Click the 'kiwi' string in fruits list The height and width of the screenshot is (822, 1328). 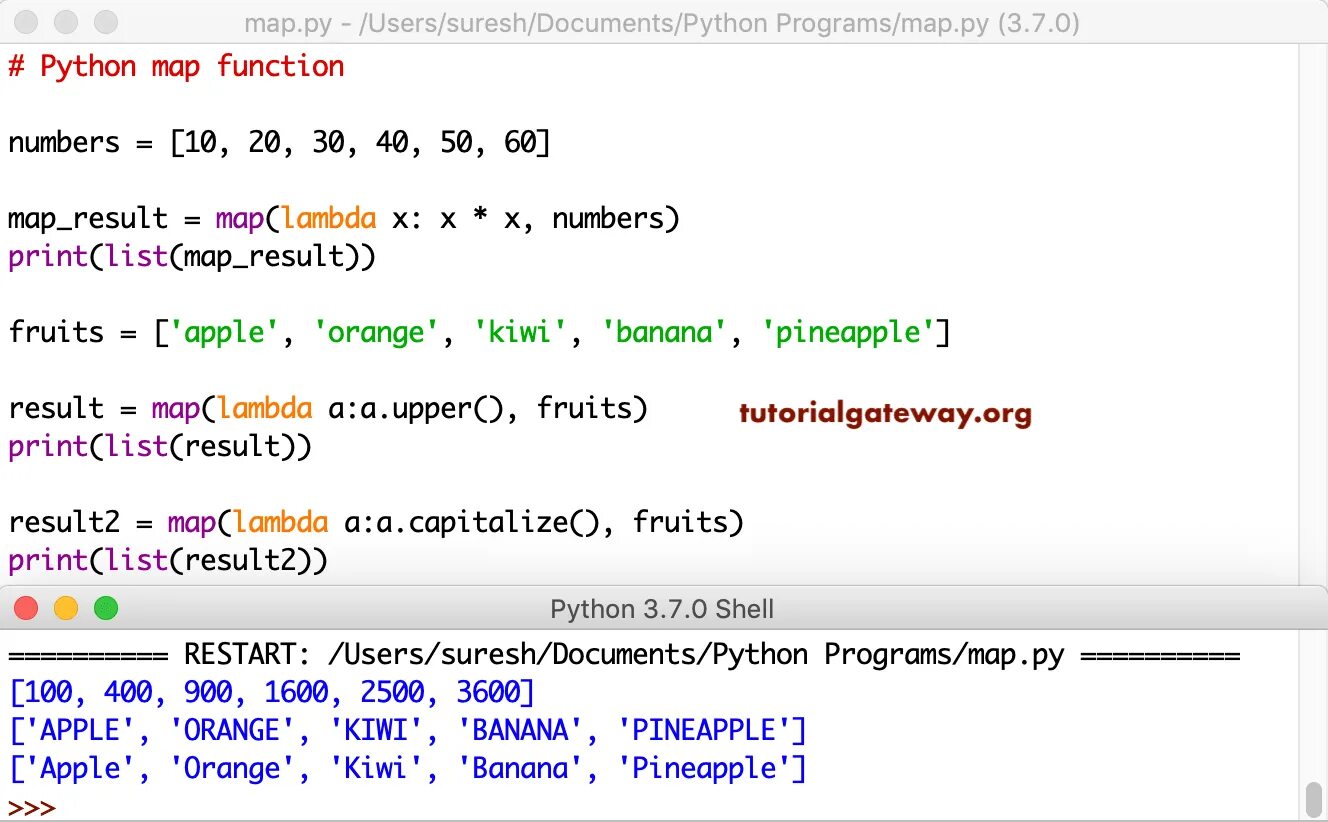coord(520,333)
